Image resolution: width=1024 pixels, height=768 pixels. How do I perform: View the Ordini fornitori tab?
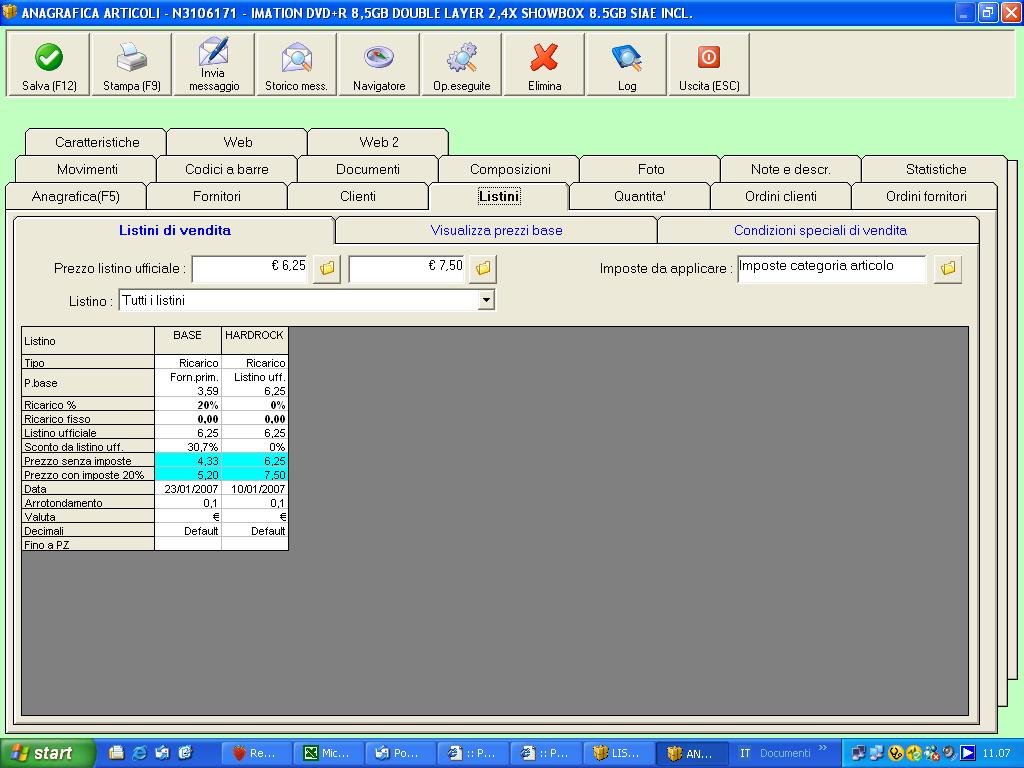[x=926, y=197]
